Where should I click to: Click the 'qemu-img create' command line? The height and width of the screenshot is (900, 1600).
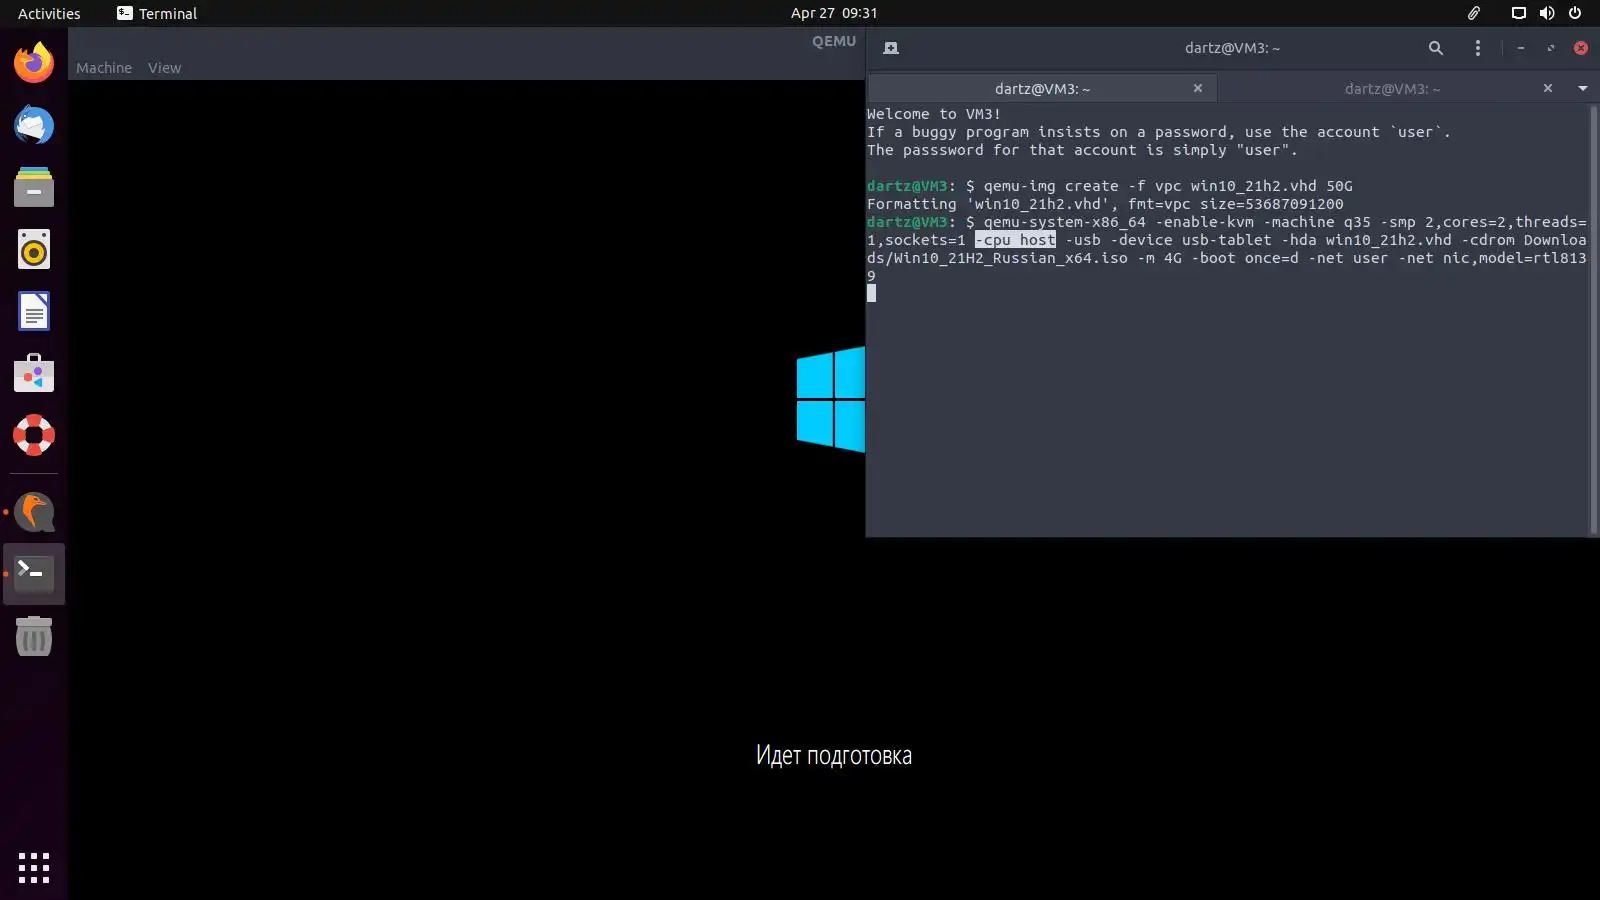[1110, 186]
